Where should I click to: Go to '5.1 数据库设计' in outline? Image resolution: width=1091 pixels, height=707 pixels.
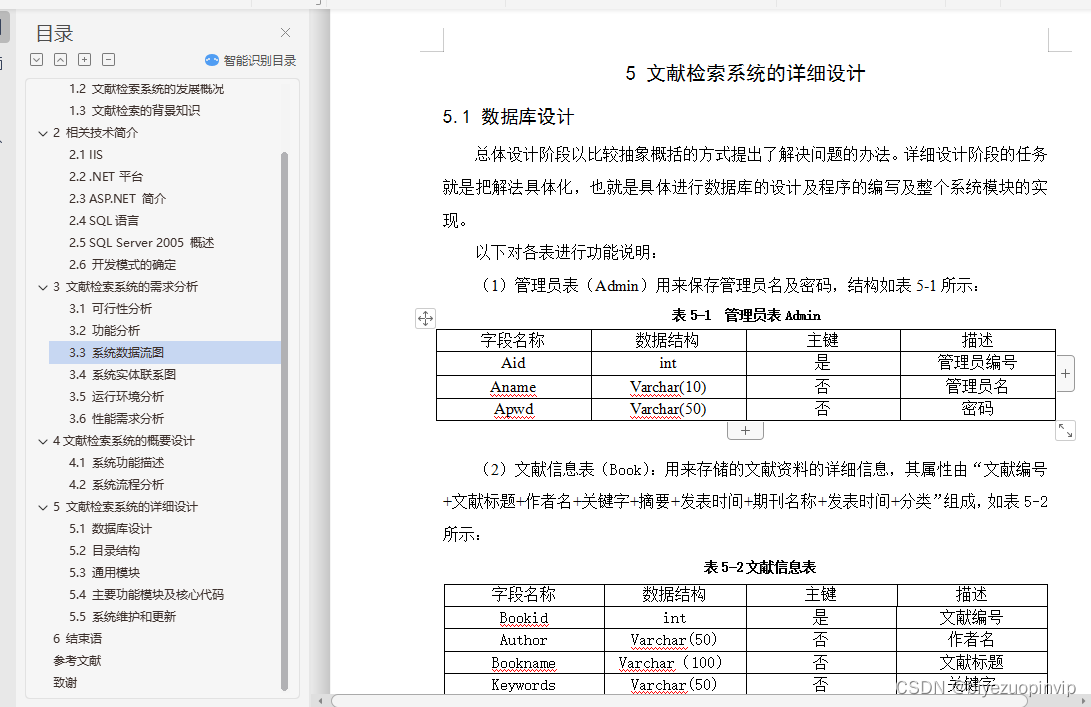click(110, 529)
